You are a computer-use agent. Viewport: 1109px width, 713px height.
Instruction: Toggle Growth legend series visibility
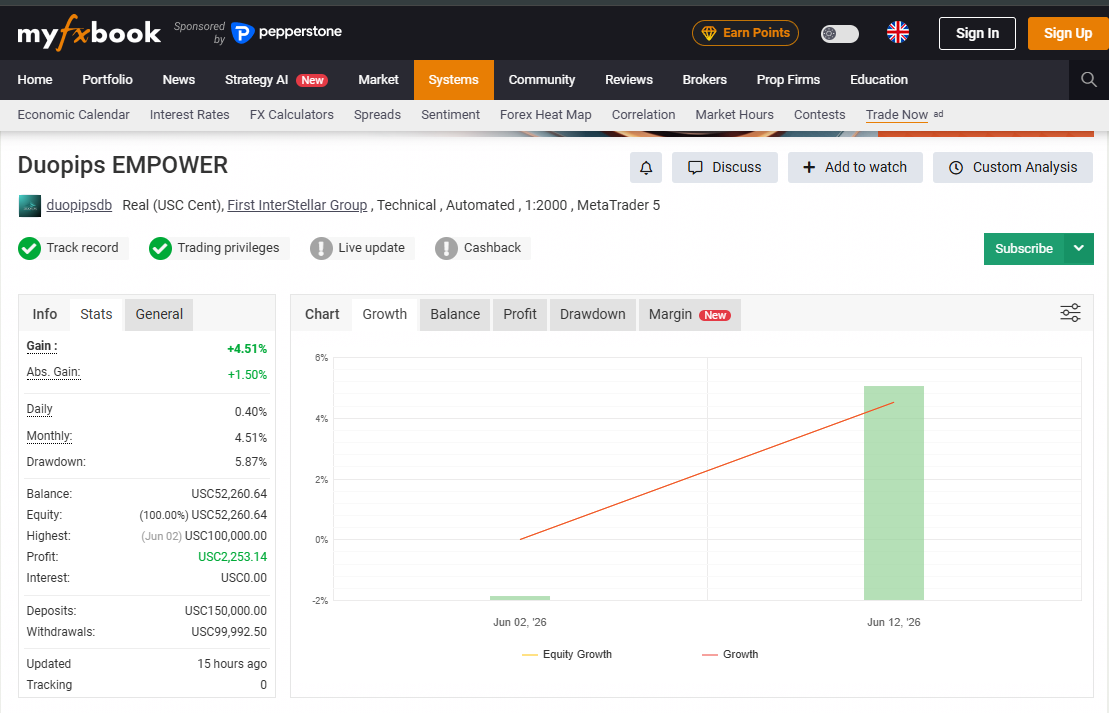point(730,654)
